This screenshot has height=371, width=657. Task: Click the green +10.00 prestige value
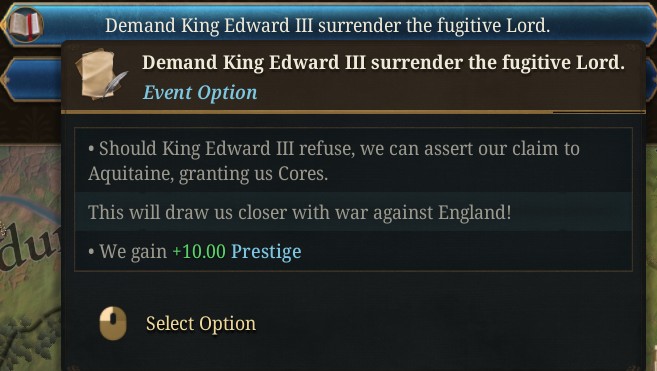199,252
